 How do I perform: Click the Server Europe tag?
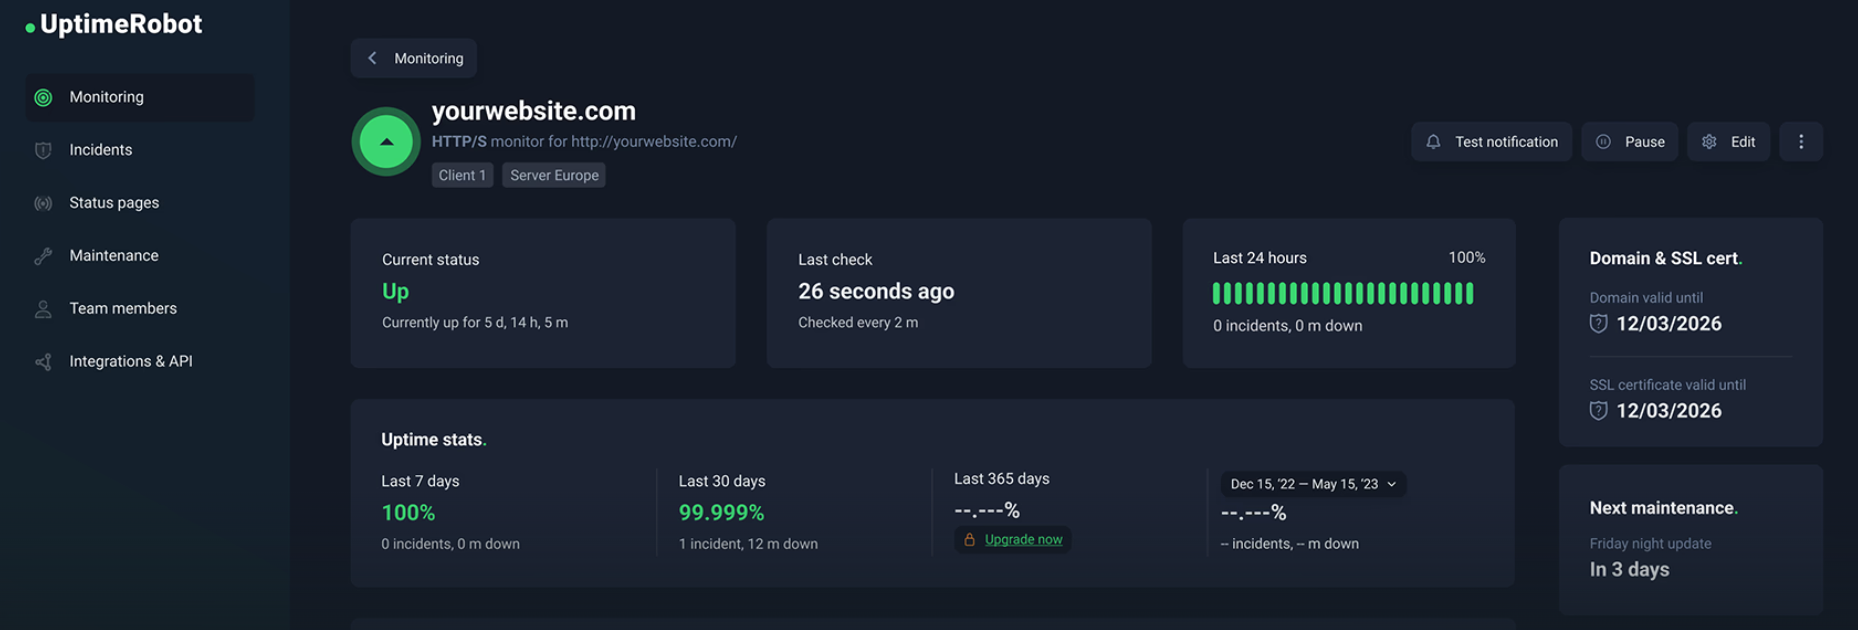point(554,175)
